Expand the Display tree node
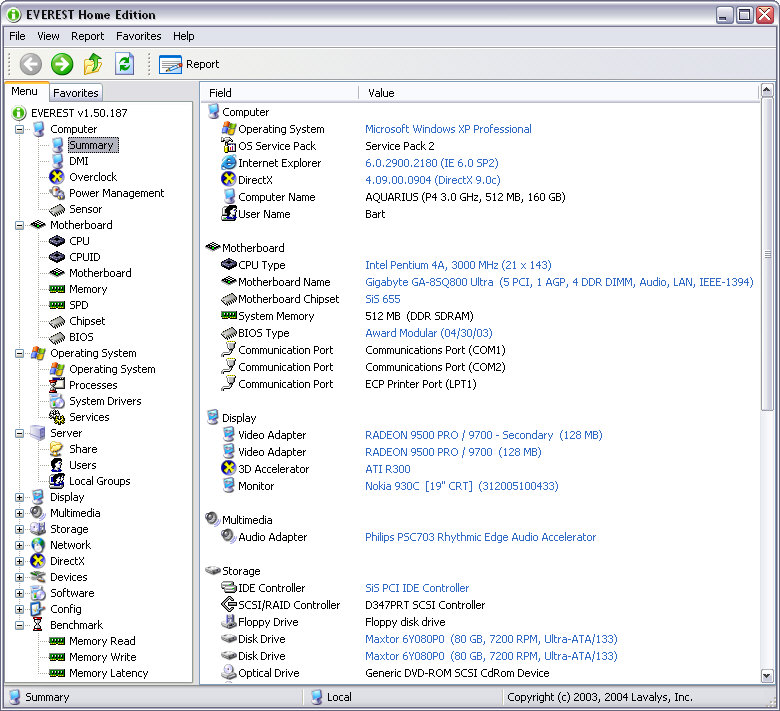The width and height of the screenshot is (780, 711). 19,498
